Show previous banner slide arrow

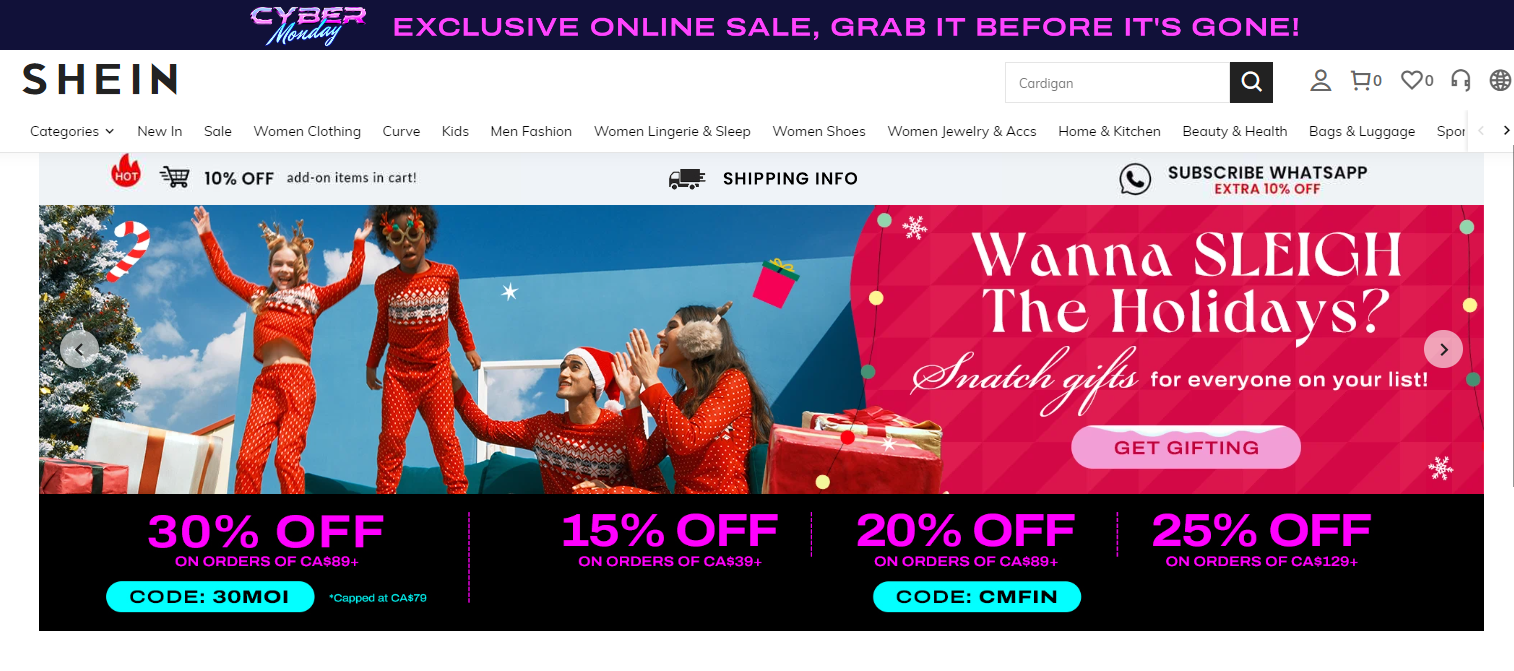point(79,349)
